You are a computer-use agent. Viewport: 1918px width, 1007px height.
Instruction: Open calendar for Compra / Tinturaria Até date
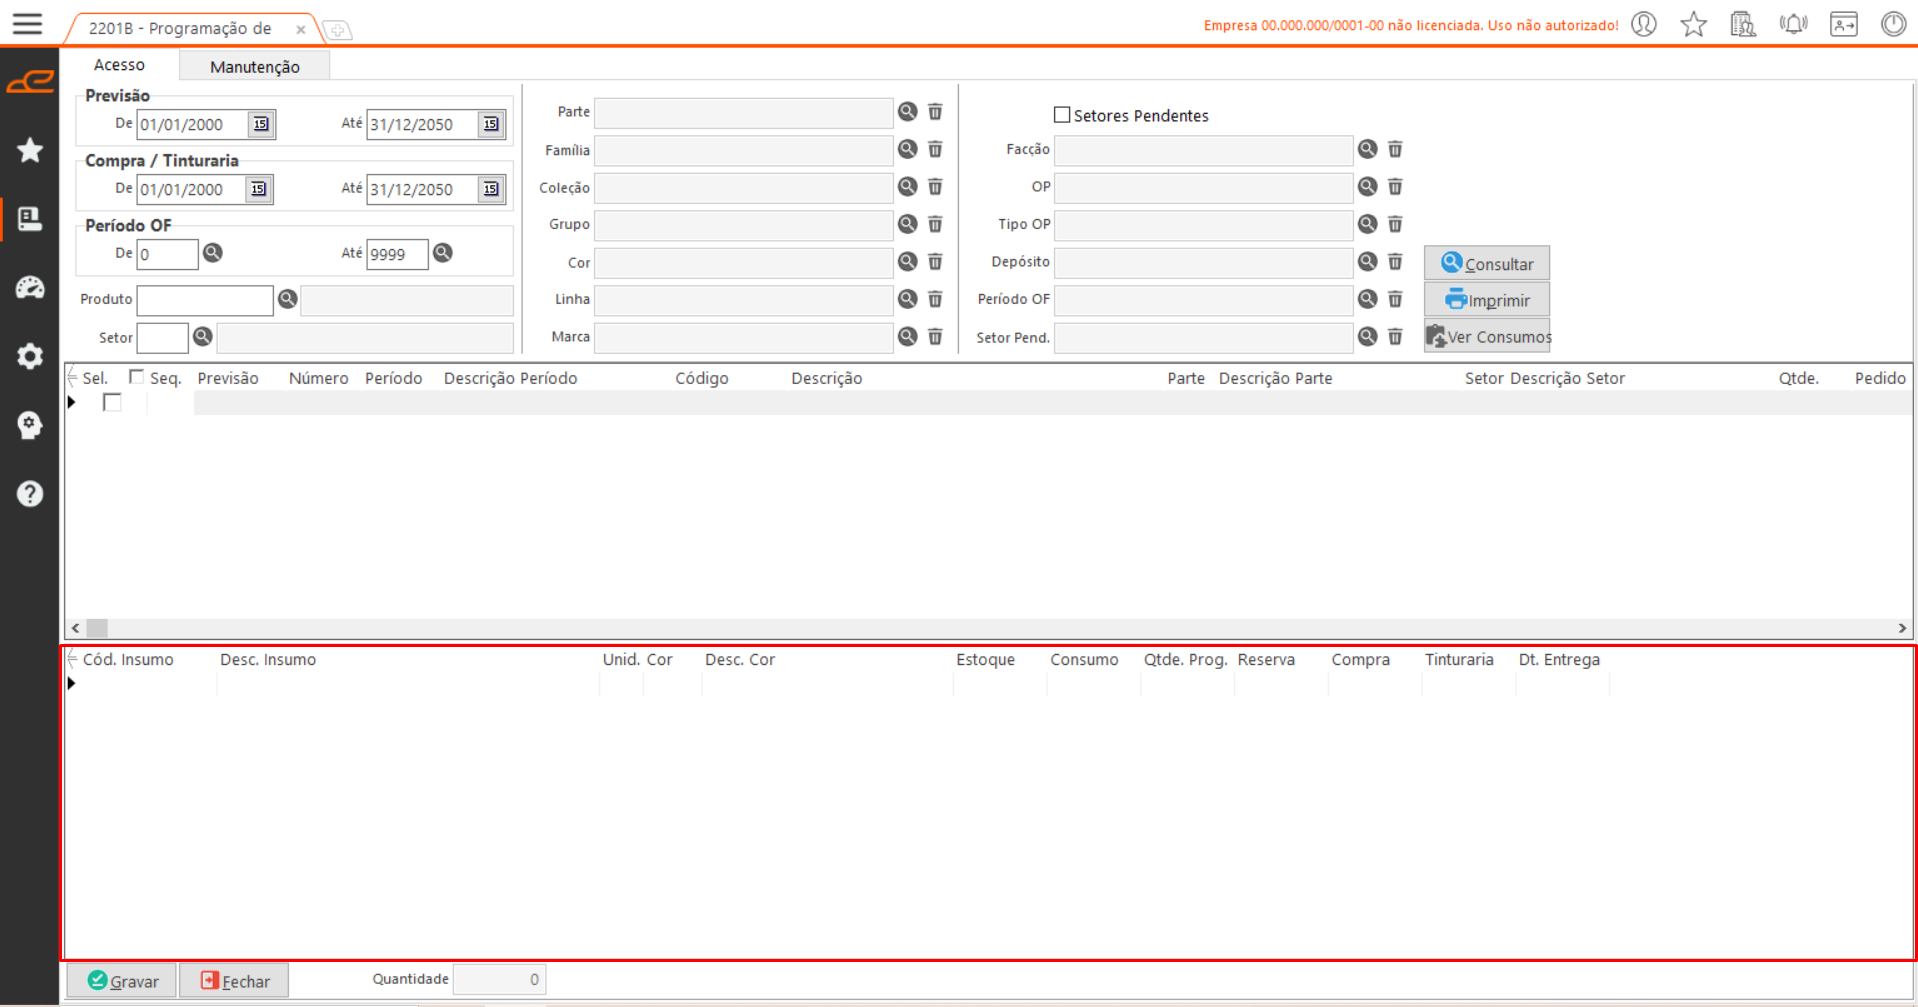[x=491, y=189]
